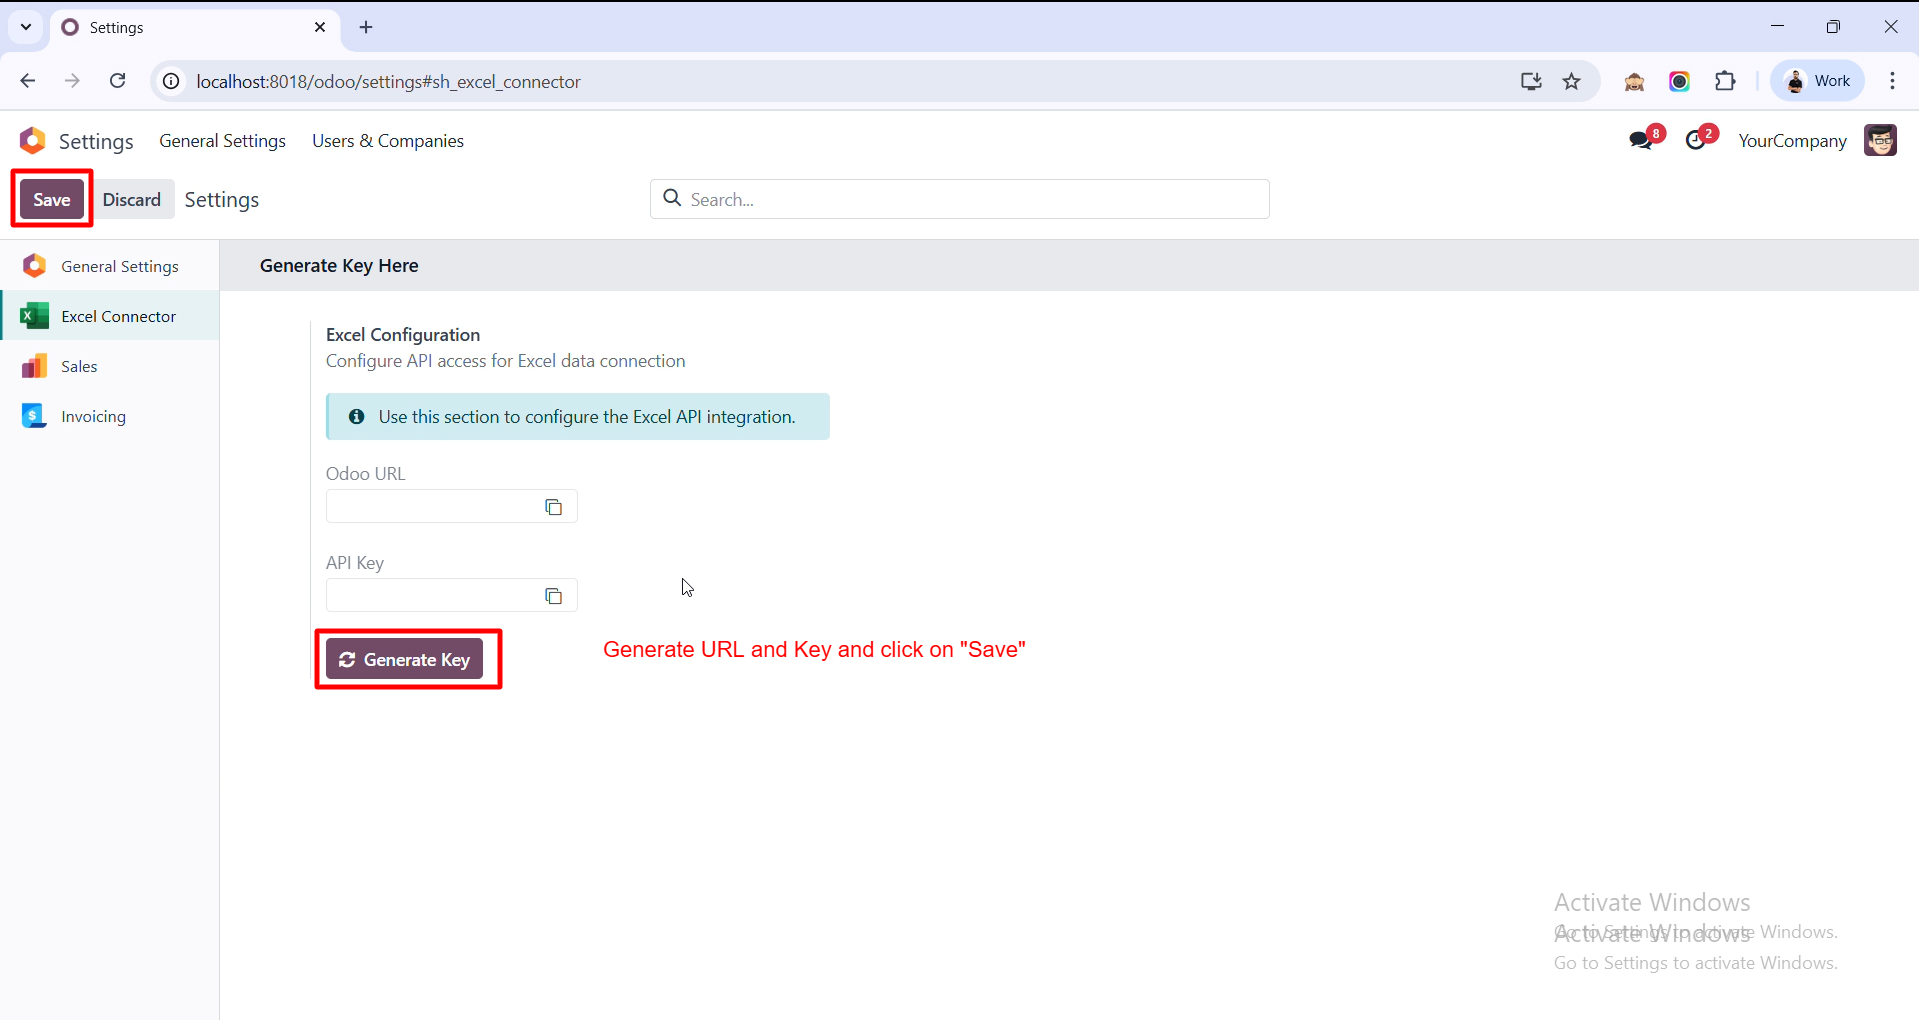Click the address bar URL

click(x=389, y=82)
